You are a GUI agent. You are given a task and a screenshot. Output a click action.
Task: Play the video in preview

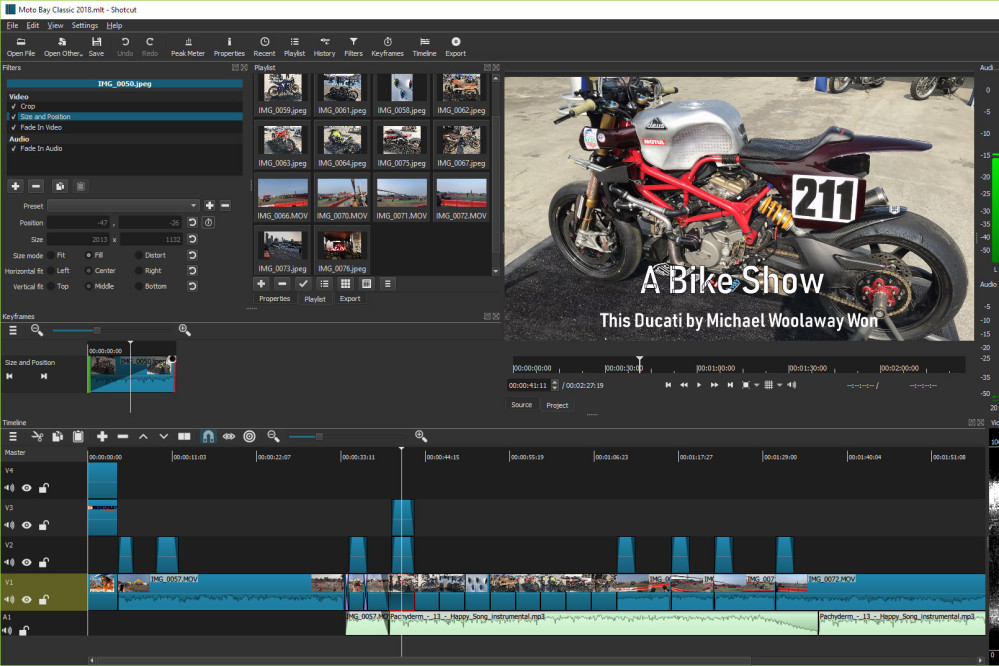click(699, 385)
